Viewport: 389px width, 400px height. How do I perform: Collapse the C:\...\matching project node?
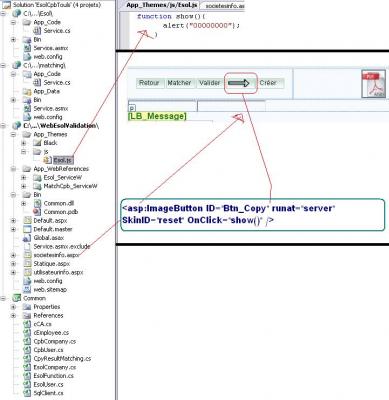coord(3,65)
